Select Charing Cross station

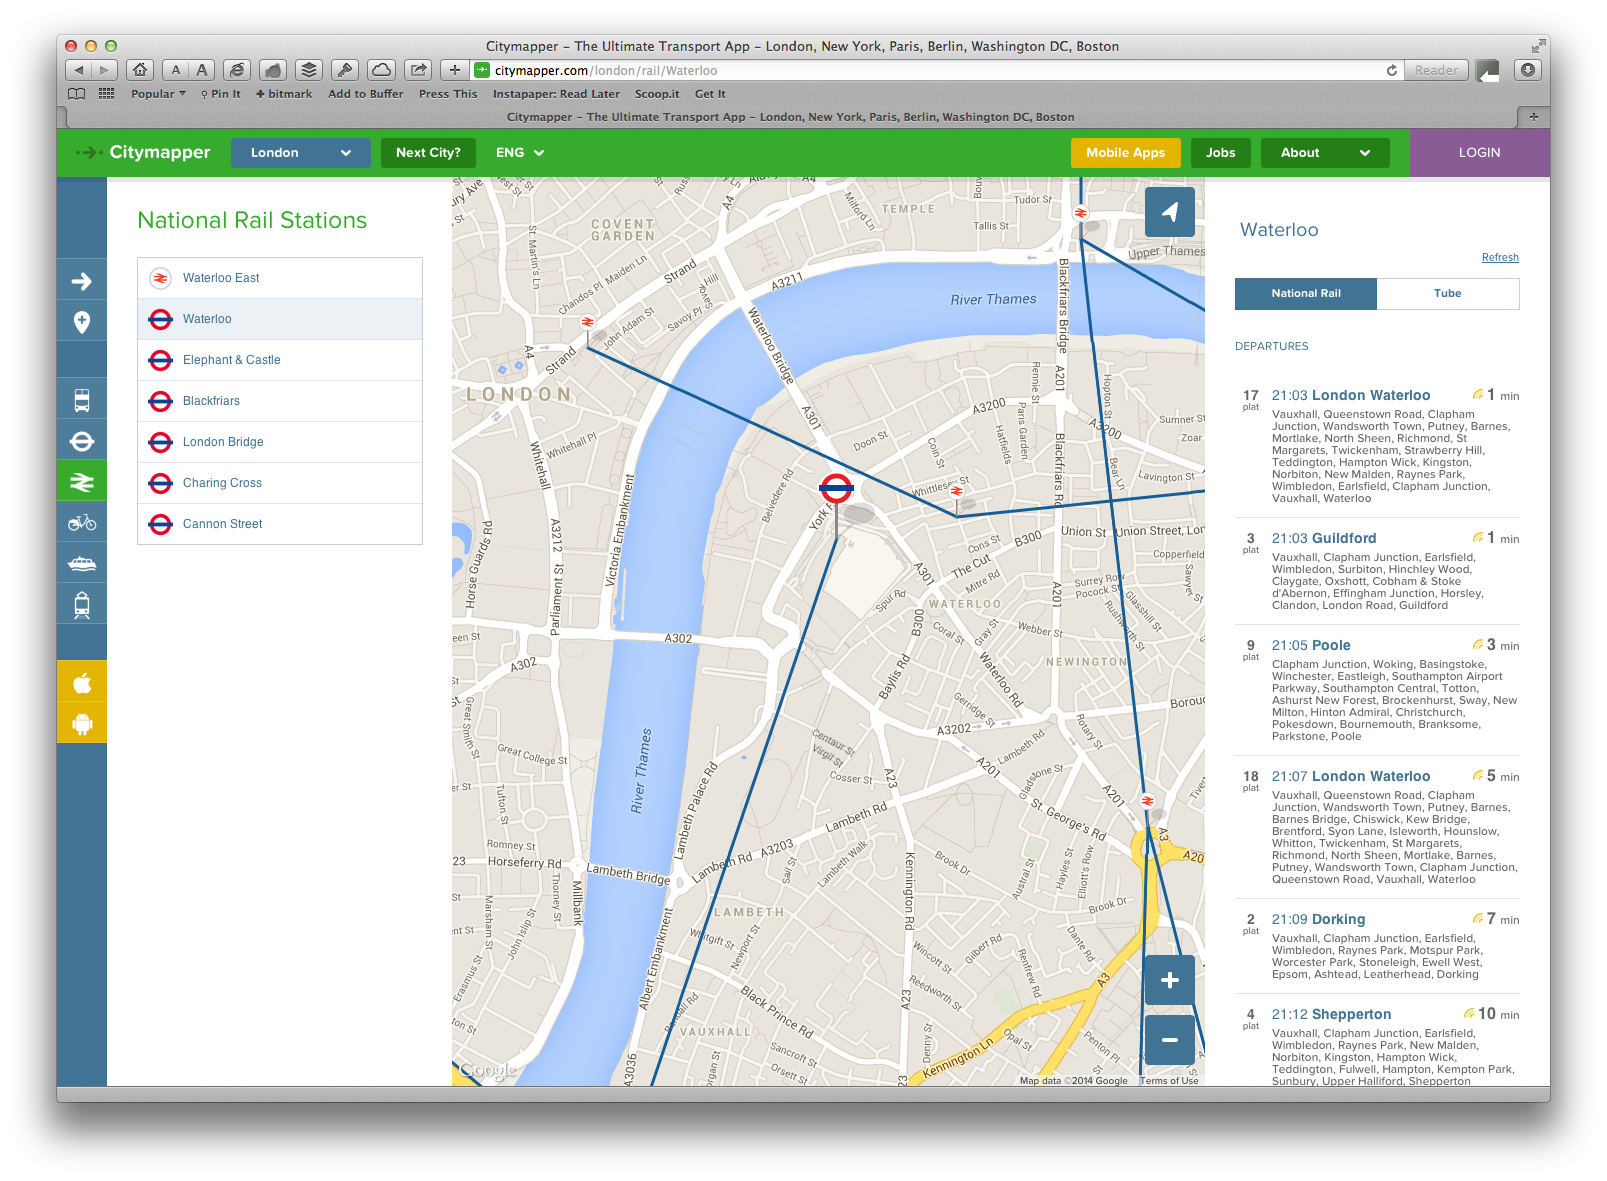280,483
